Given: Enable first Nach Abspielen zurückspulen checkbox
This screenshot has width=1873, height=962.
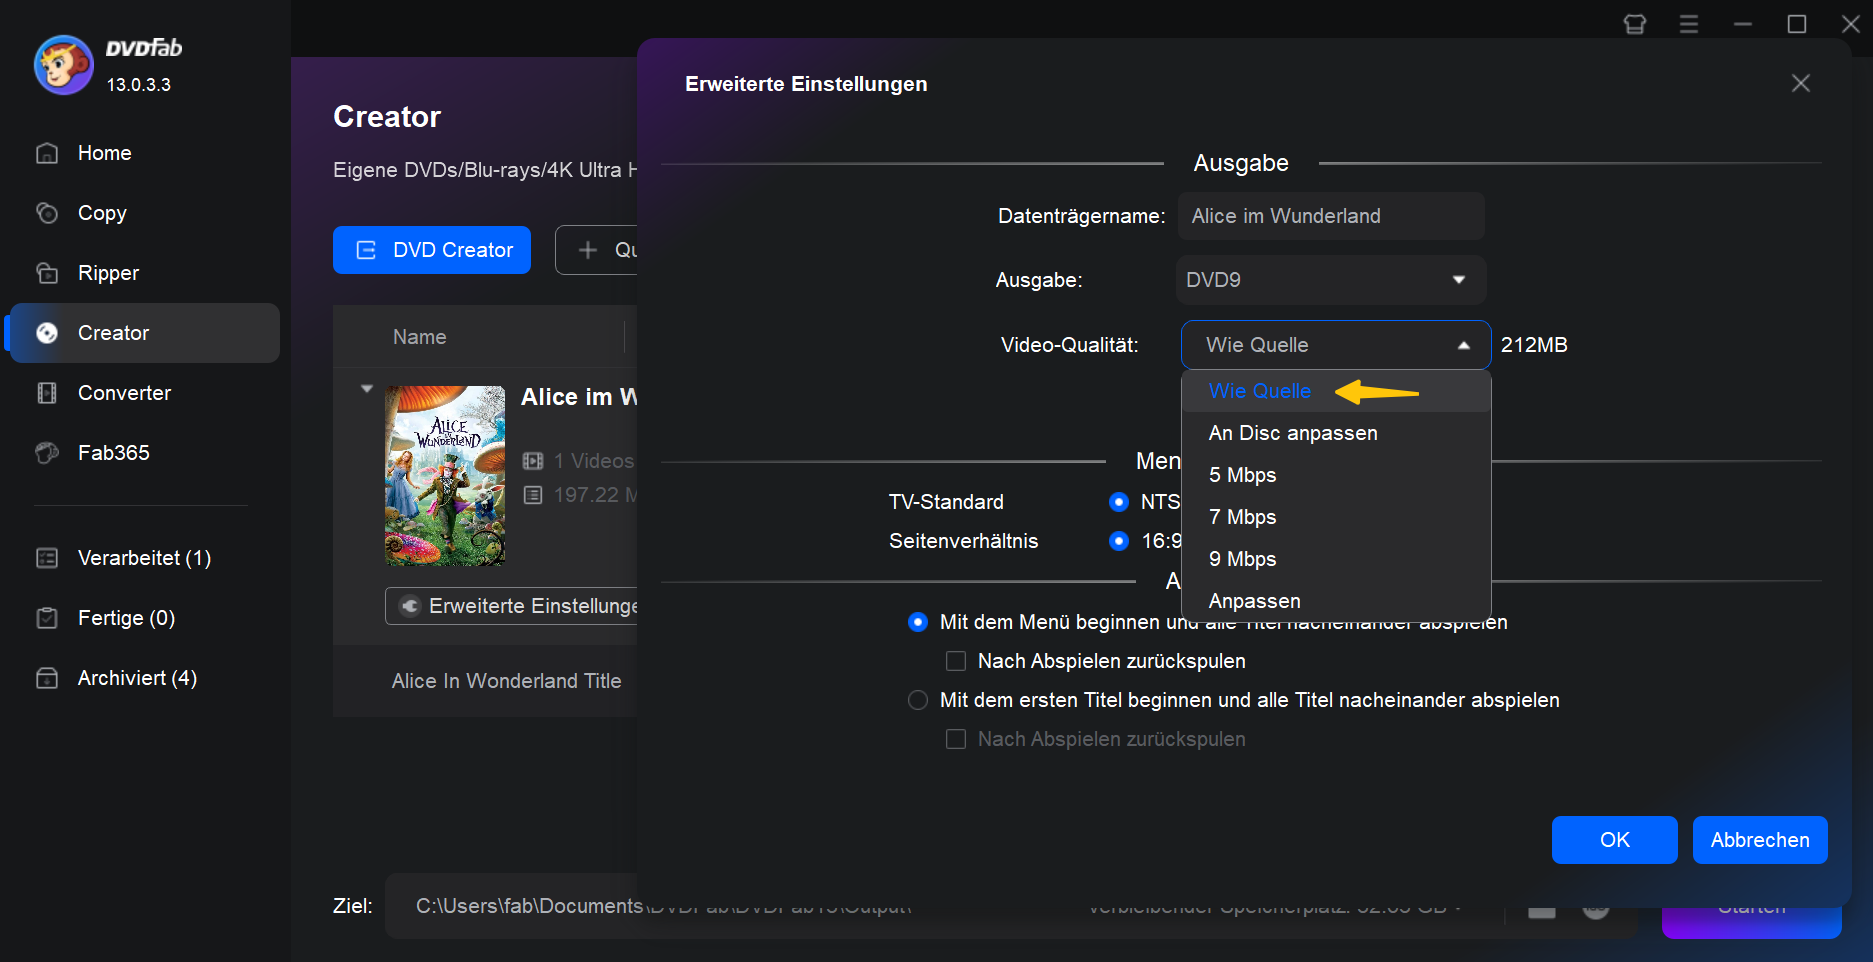Looking at the screenshot, I should (956, 661).
